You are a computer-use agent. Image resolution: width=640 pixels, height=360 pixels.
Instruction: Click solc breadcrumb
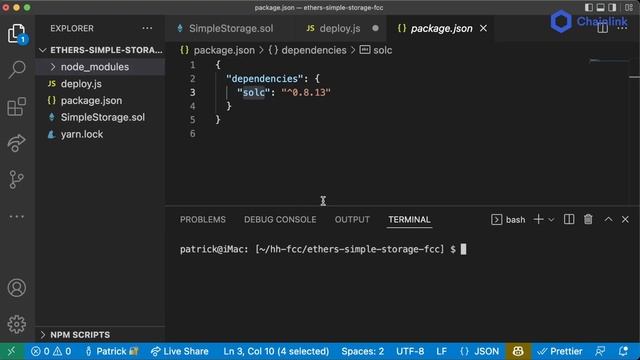click(382, 50)
